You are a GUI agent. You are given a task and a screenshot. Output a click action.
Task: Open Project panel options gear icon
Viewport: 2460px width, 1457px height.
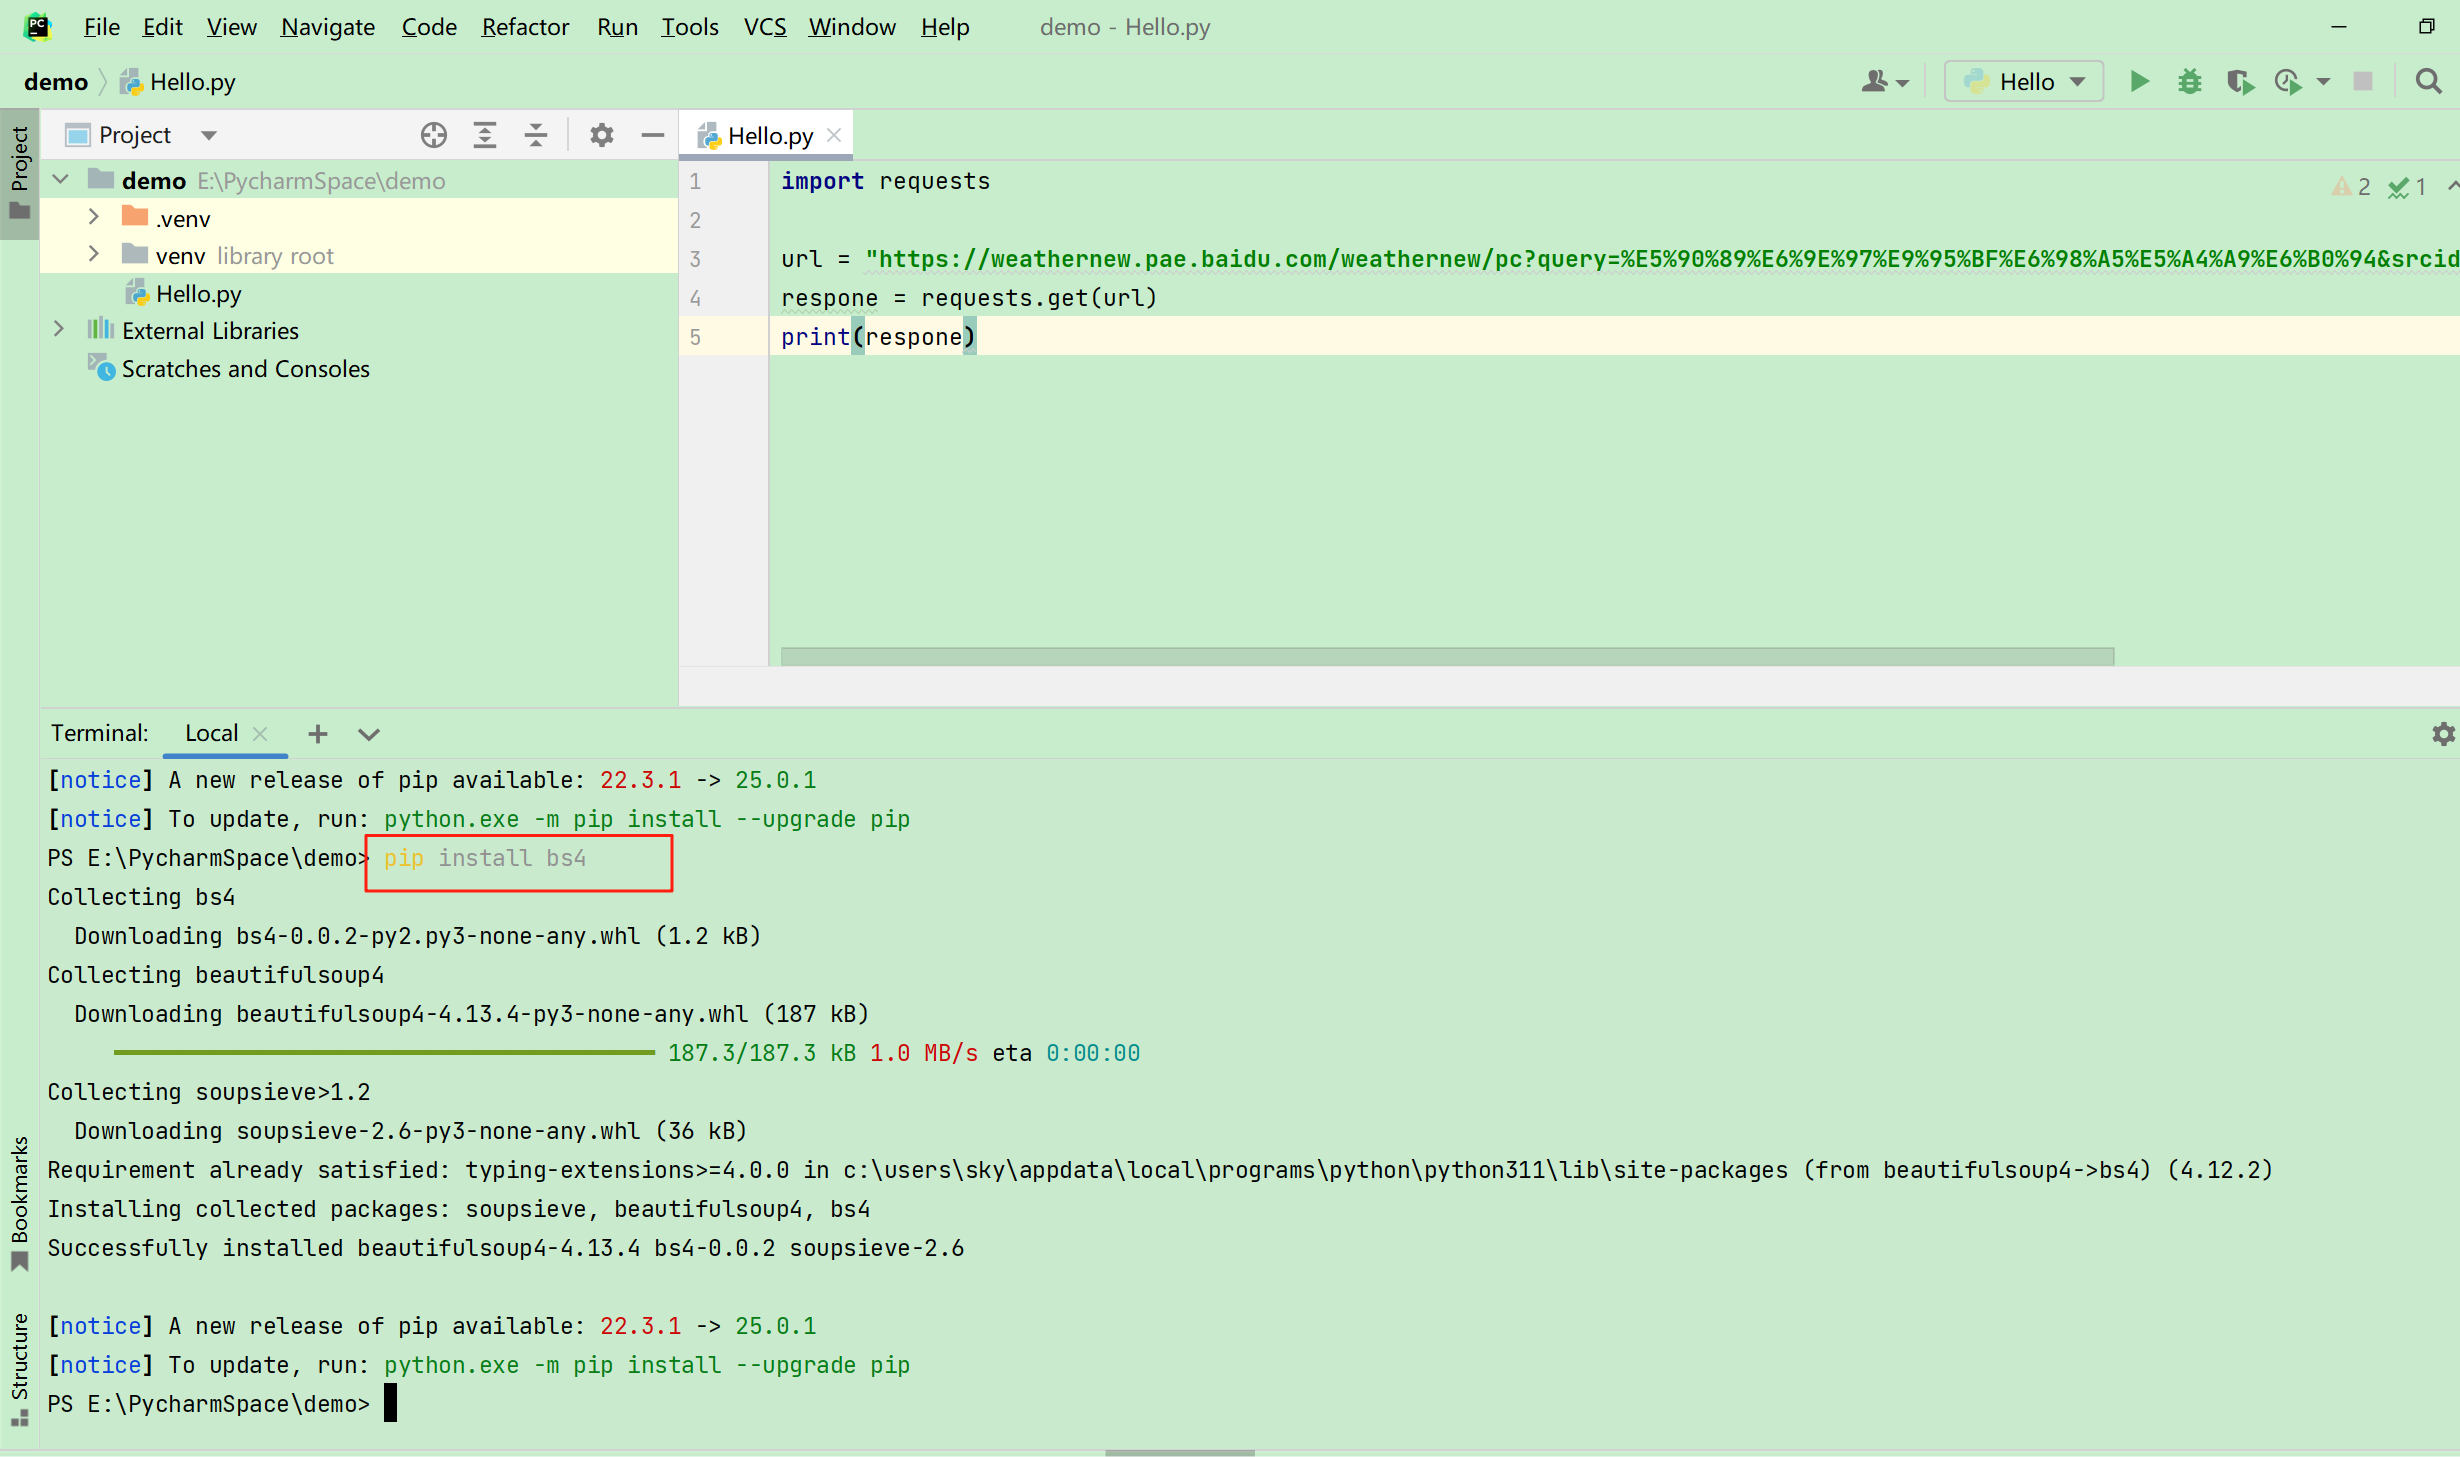[601, 135]
